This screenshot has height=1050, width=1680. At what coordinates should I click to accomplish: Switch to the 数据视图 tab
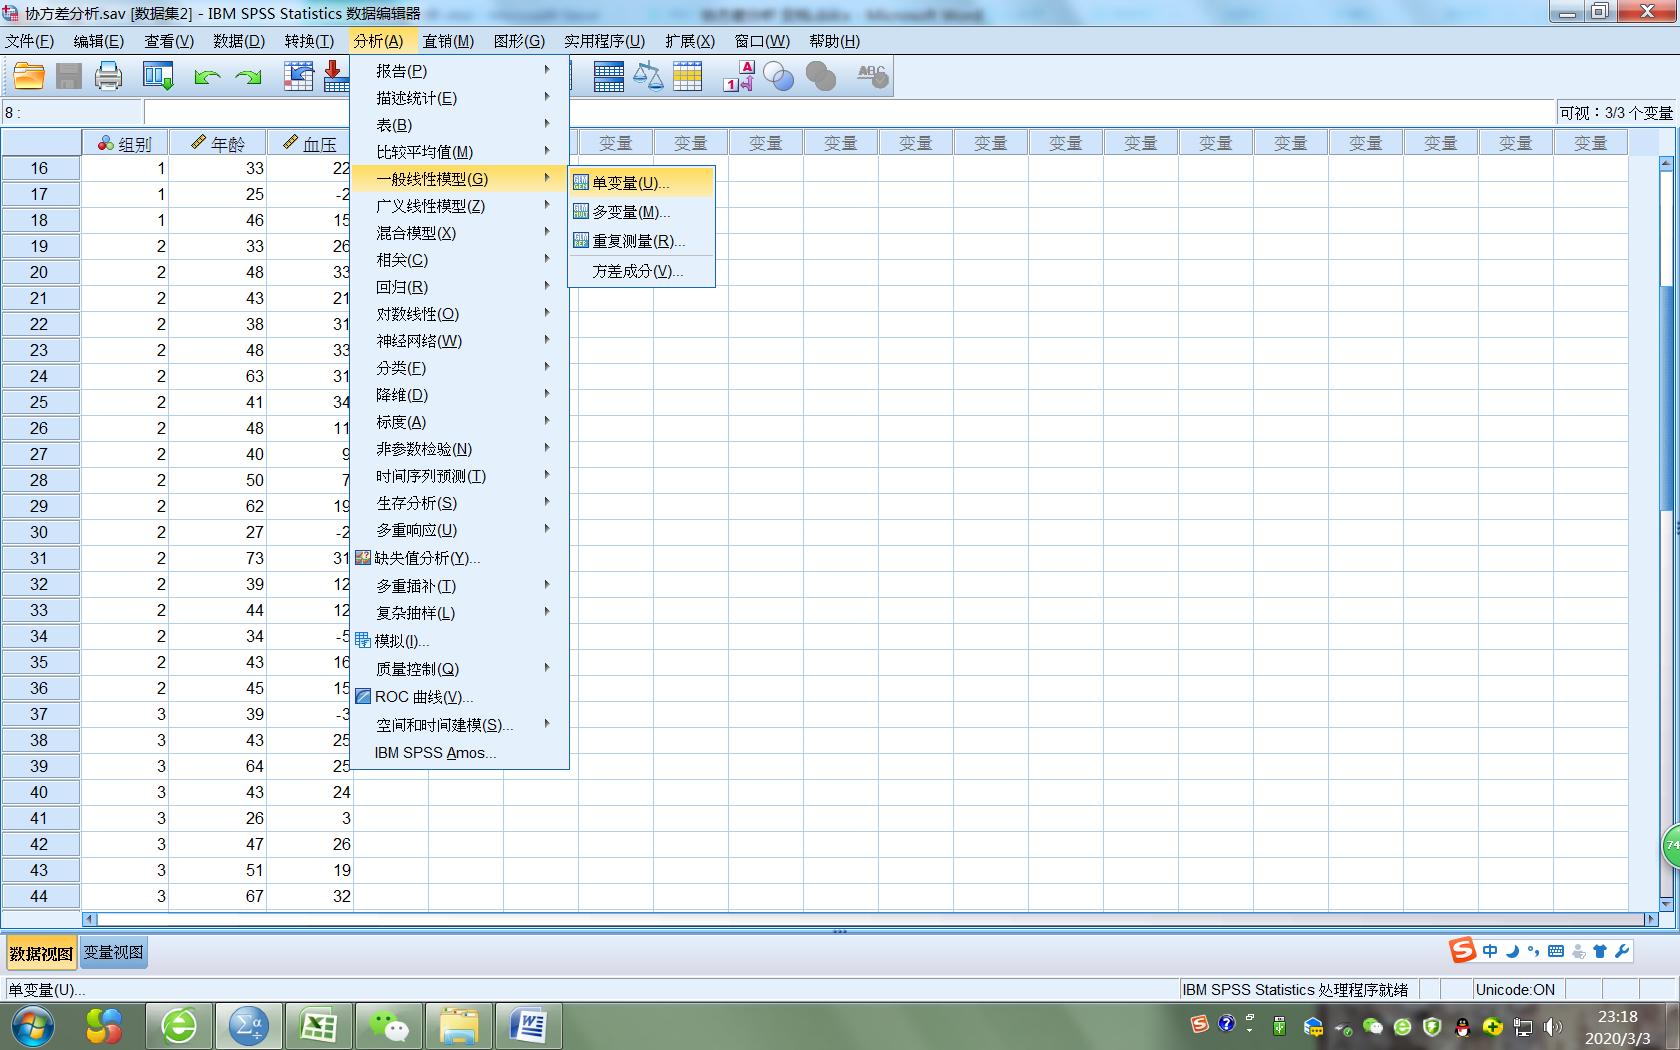pyautogui.click(x=42, y=954)
